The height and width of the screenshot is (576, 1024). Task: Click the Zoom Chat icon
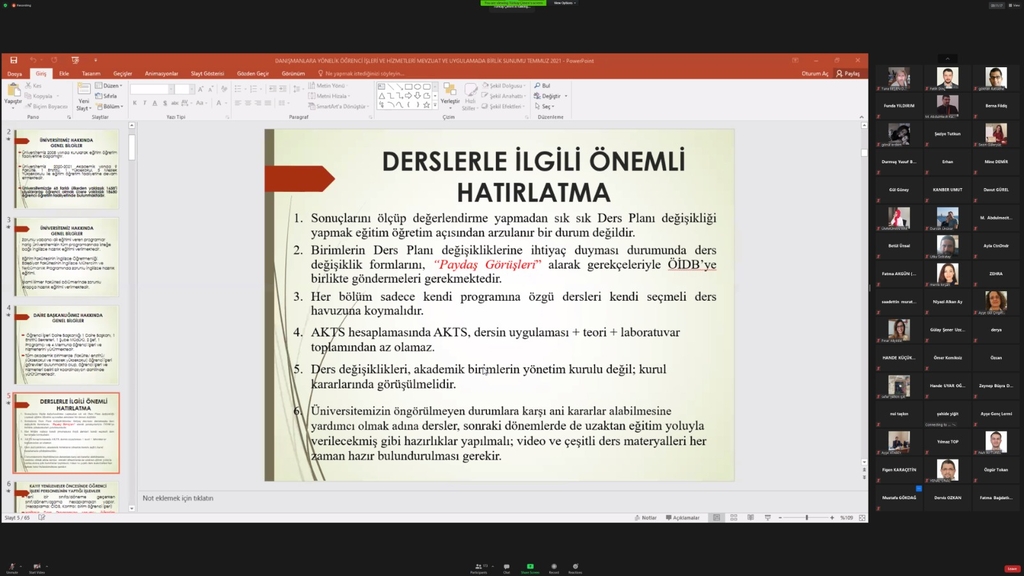(x=506, y=567)
